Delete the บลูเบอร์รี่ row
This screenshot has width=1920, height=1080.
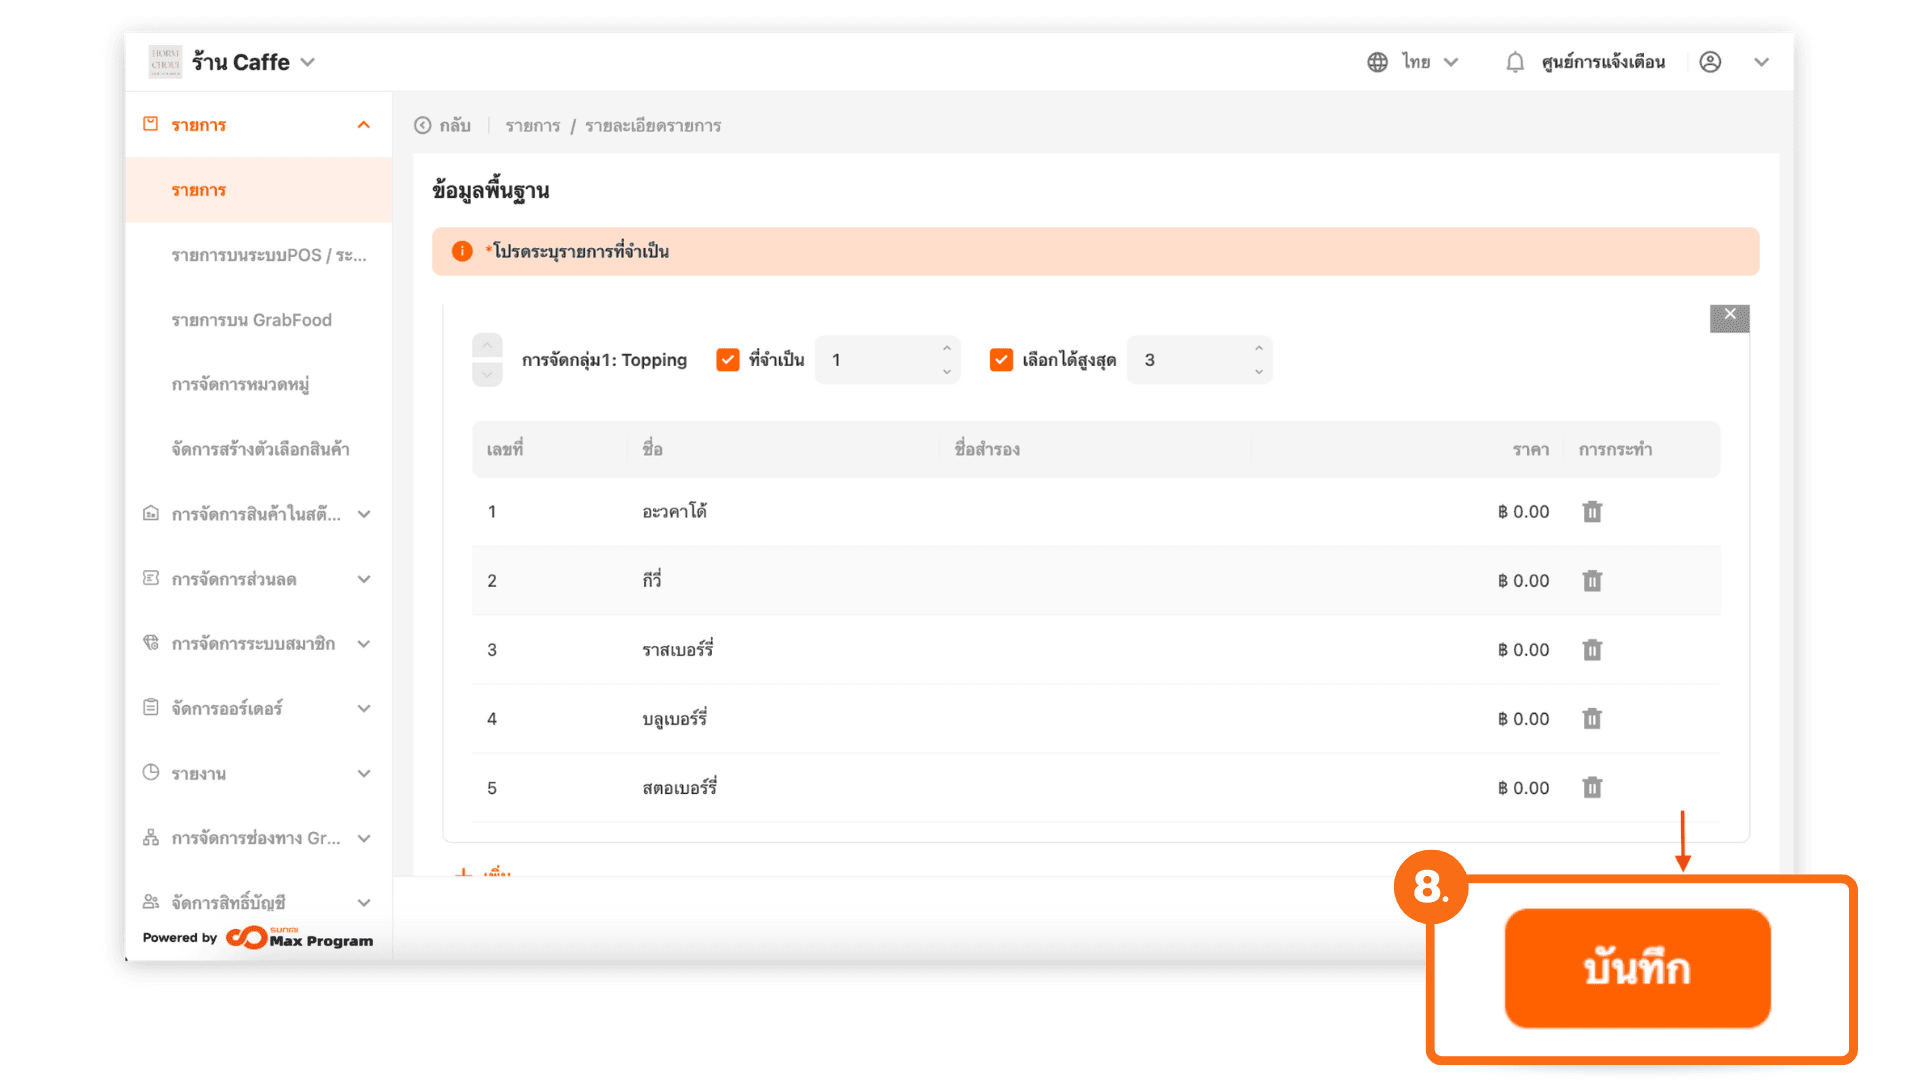tap(1592, 719)
